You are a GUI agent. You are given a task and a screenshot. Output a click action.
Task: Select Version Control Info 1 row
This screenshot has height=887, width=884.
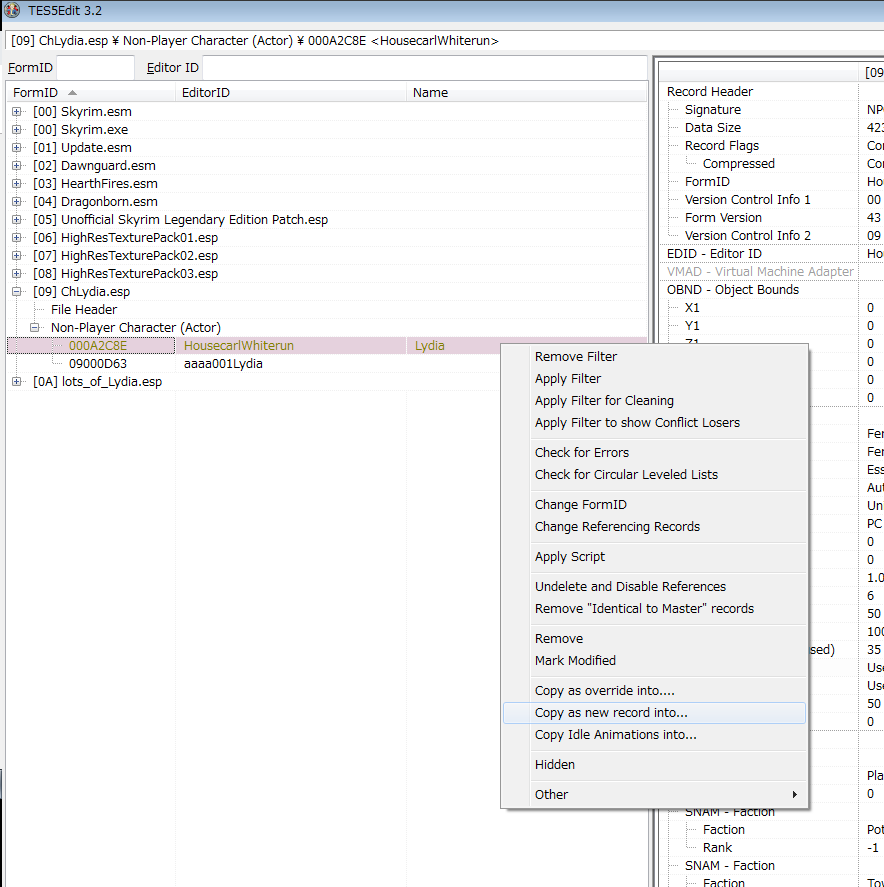pos(758,200)
